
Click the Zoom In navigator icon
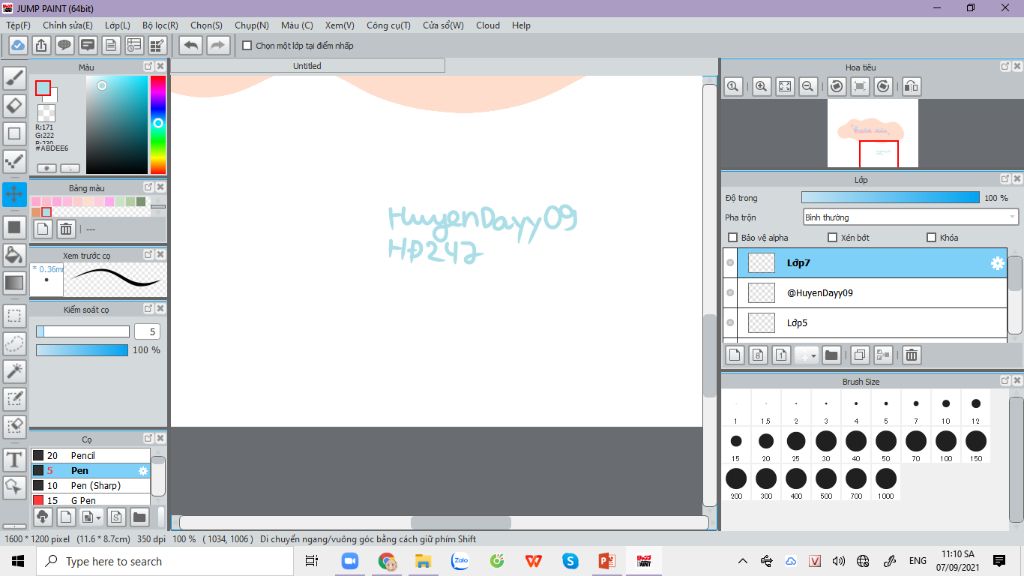761,86
